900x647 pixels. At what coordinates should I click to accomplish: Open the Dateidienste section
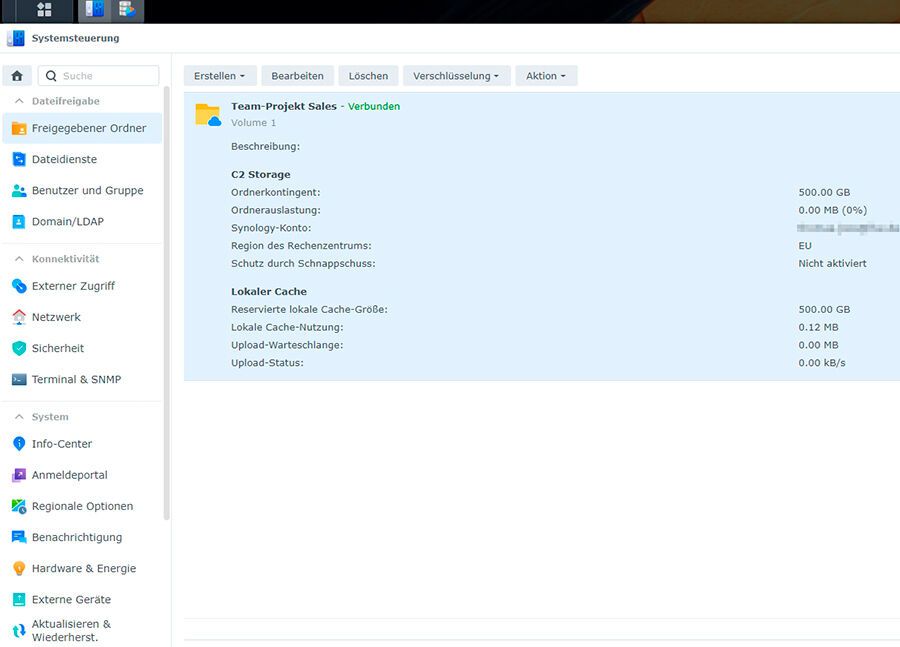click(x=64, y=159)
